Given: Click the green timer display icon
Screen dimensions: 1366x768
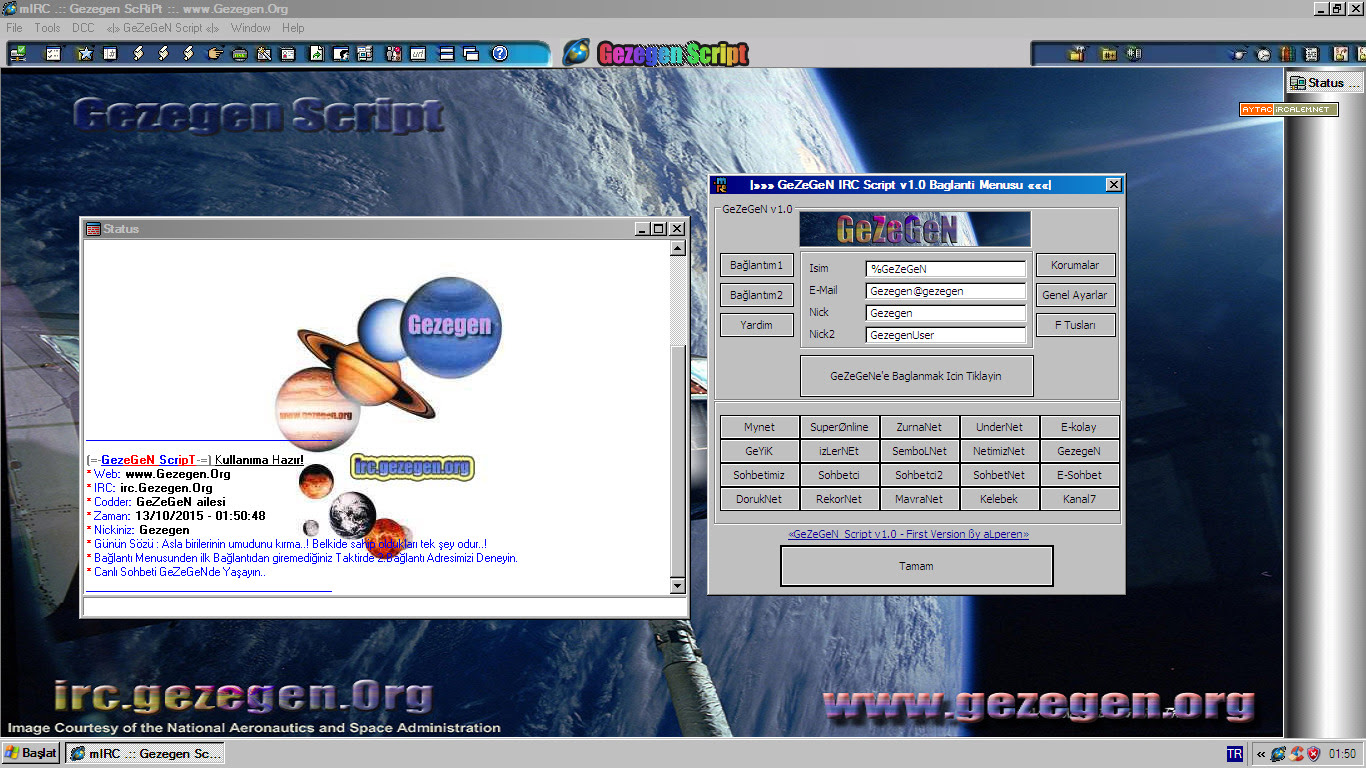Looking at the screenshot, I should [x=240, y=54].
